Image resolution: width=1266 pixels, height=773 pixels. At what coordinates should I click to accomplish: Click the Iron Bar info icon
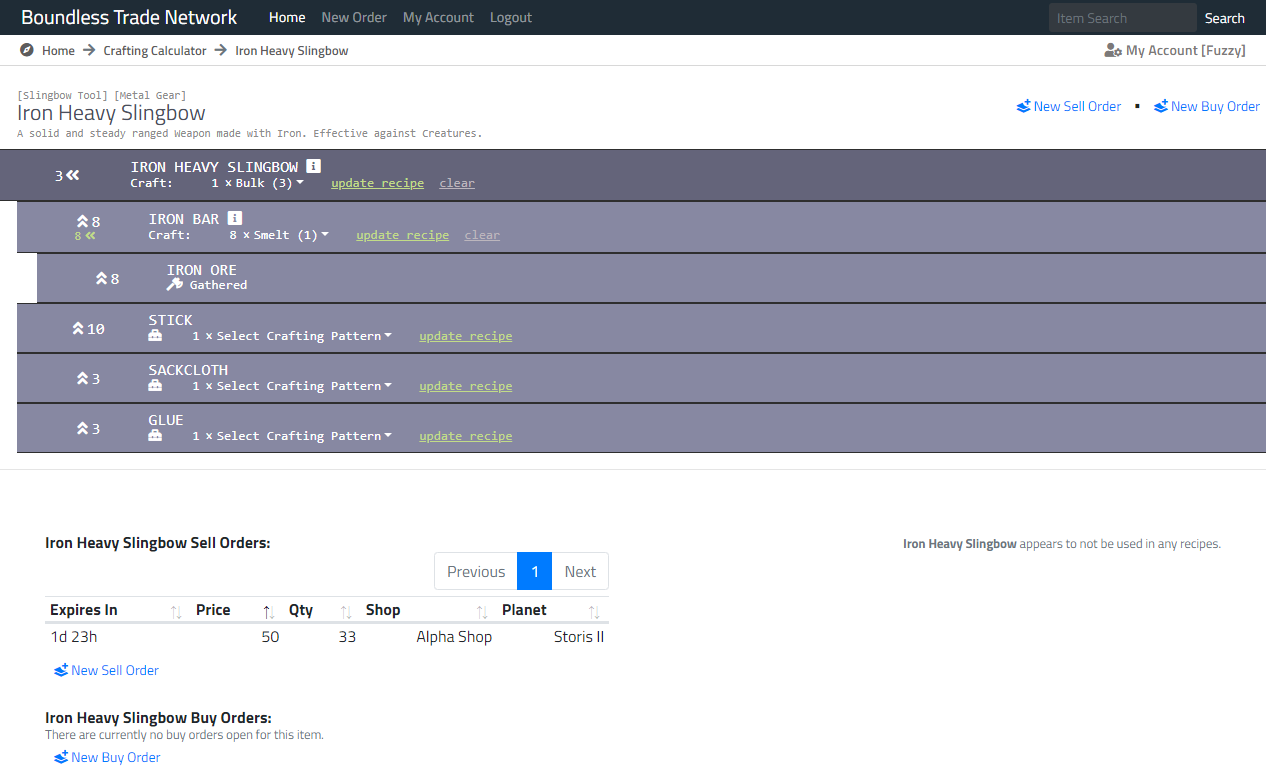tap(235, 218)
